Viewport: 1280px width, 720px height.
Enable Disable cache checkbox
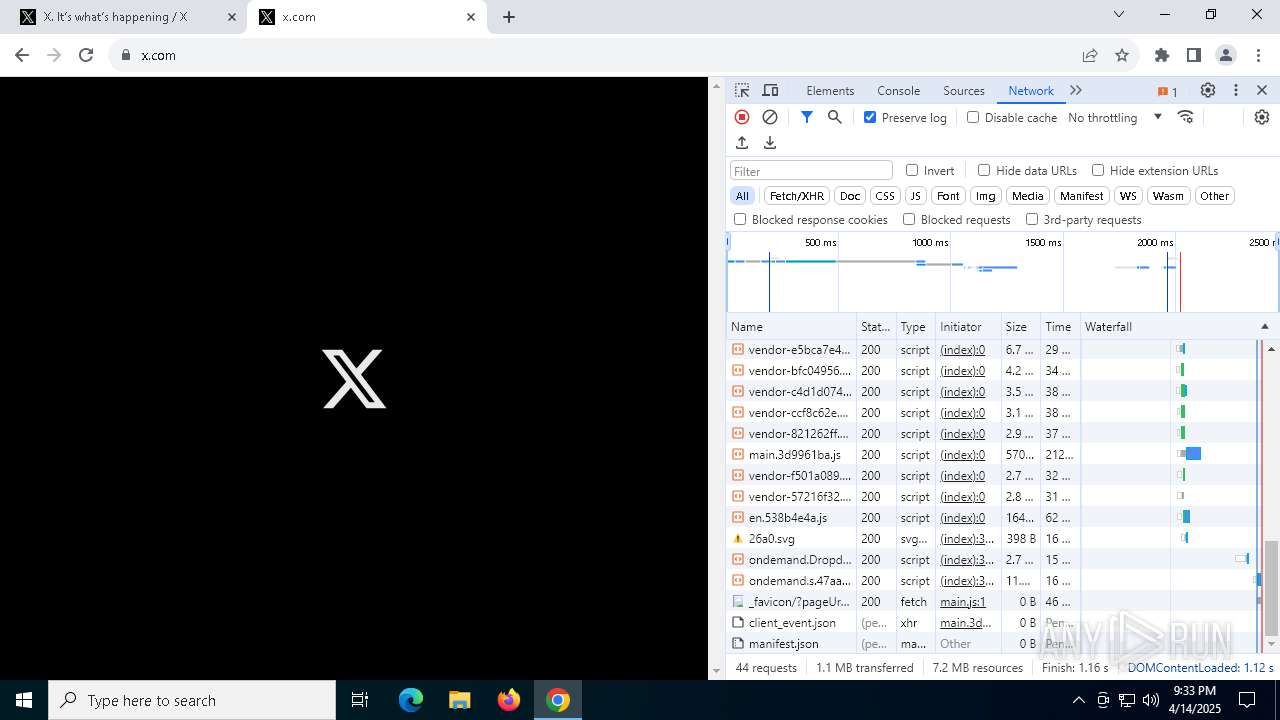pos(973,117)
